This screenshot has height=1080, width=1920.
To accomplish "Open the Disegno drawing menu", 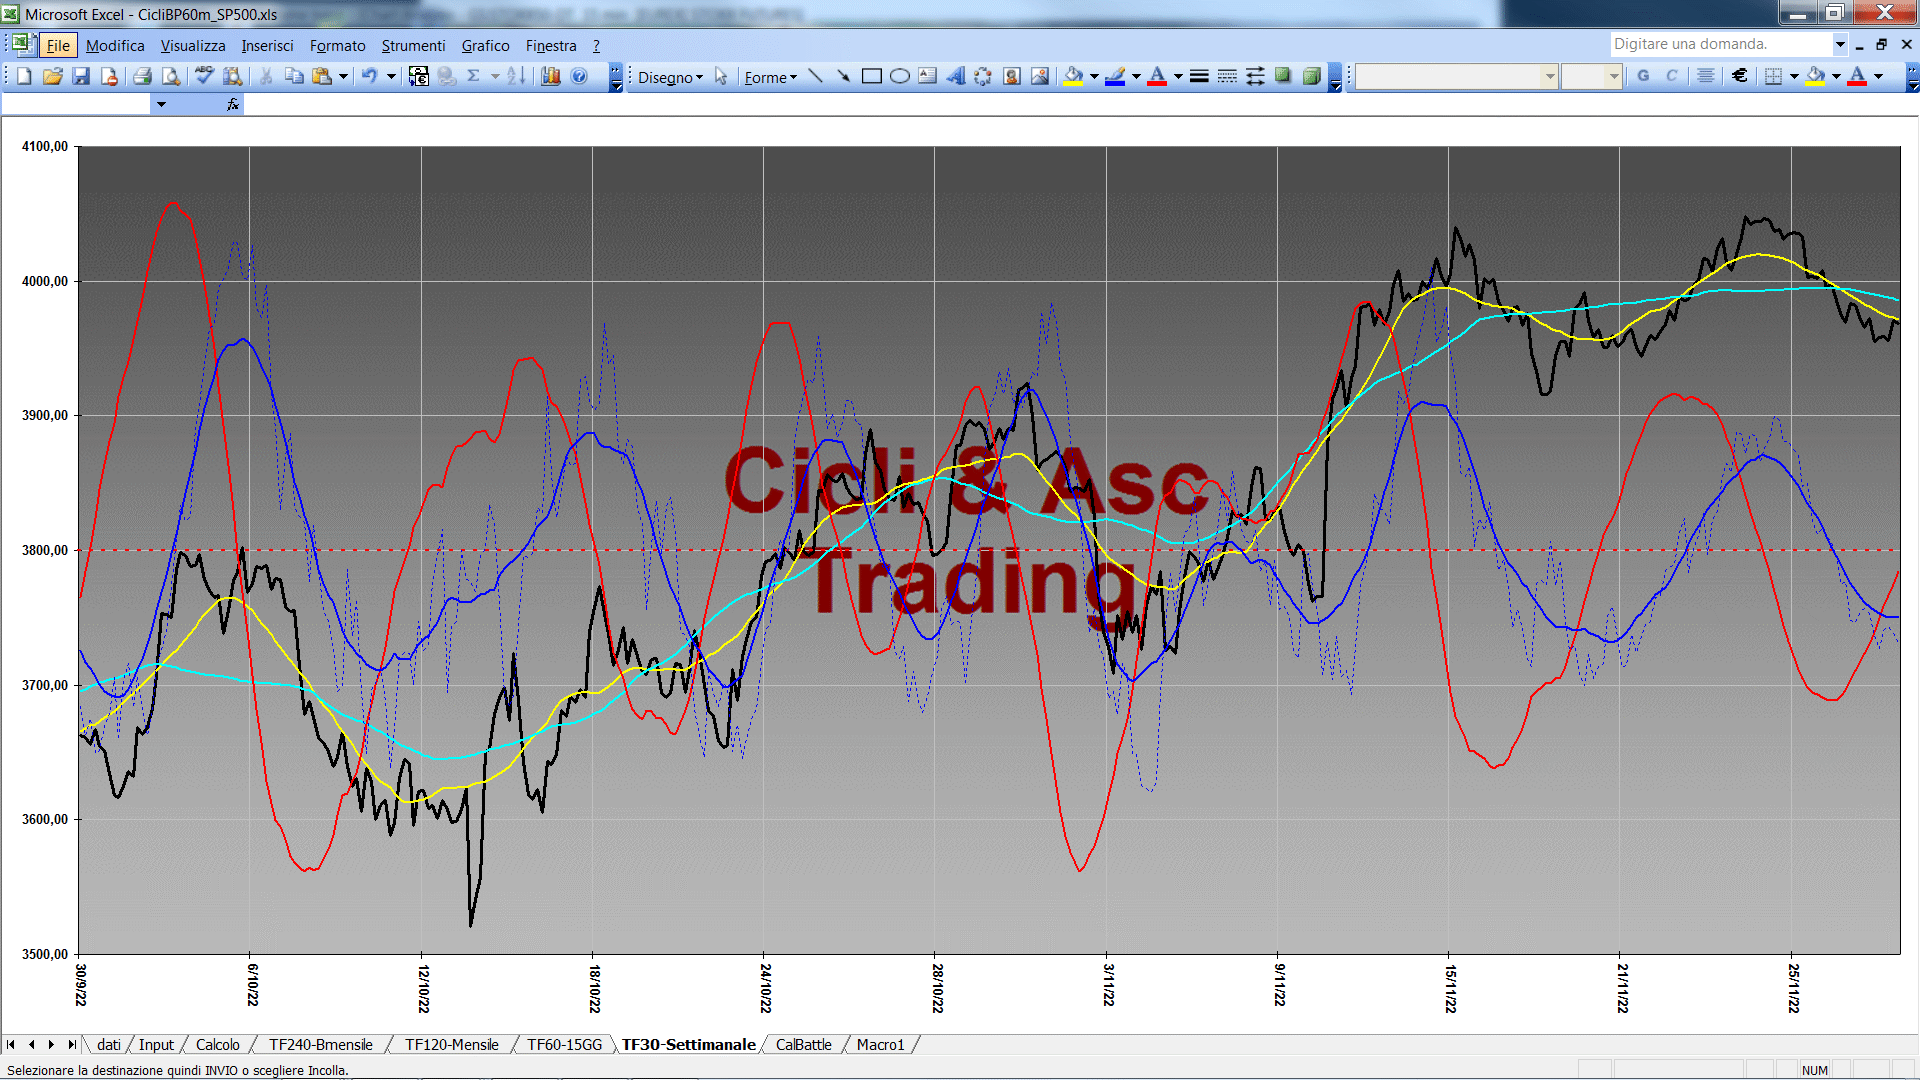I will tap(670, 77).
